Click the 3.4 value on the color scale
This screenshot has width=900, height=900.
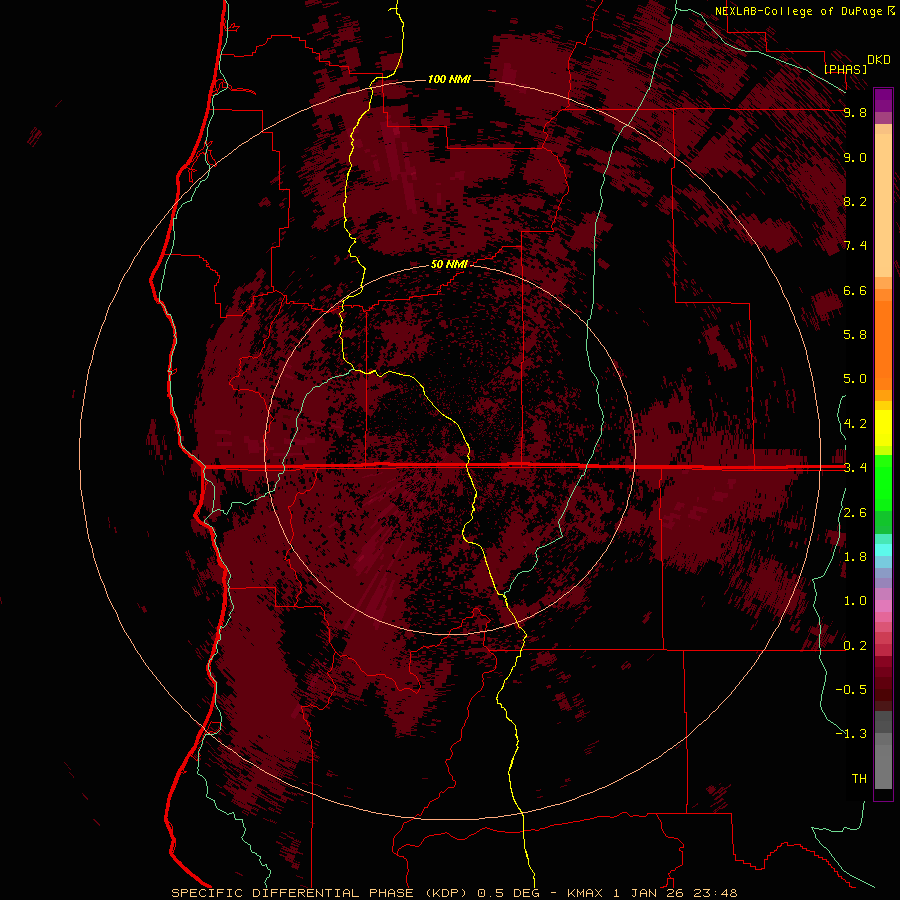(x=855, y=468)
